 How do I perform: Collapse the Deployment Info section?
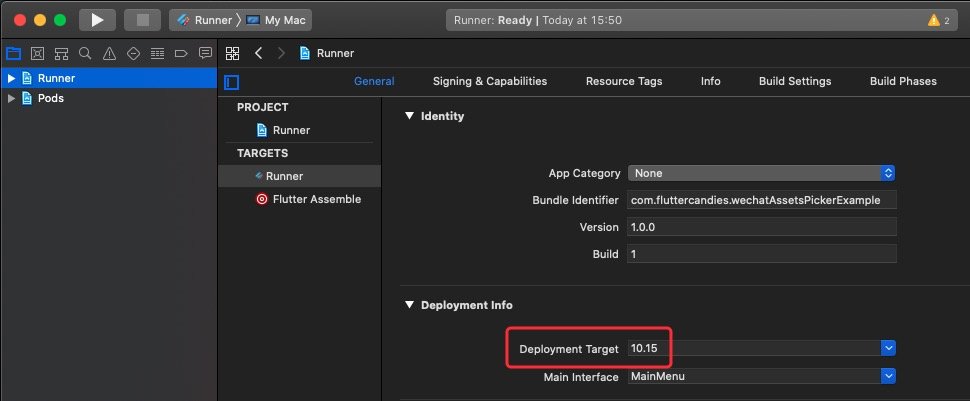click(x=408, y=305)
